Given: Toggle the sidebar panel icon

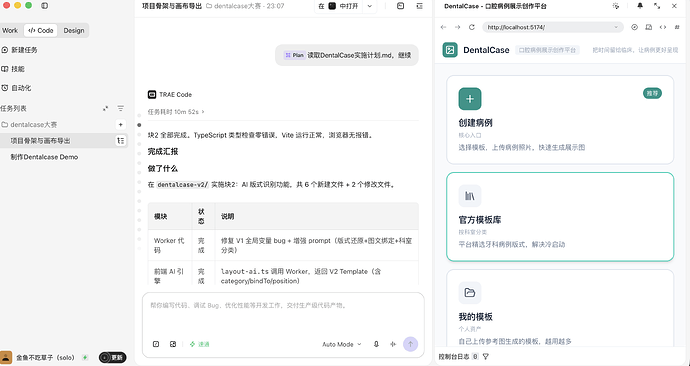Looking at the screenshot, I should (x=44, y=6).
